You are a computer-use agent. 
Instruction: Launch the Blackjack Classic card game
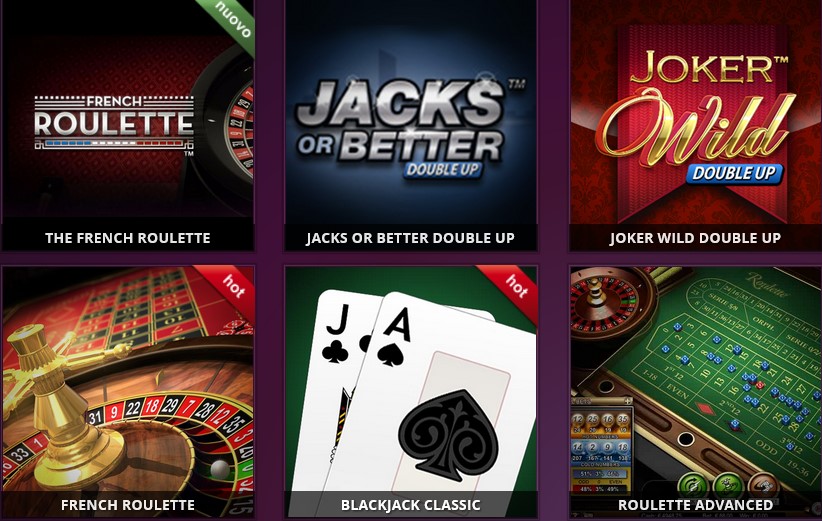tap(410, 392)
